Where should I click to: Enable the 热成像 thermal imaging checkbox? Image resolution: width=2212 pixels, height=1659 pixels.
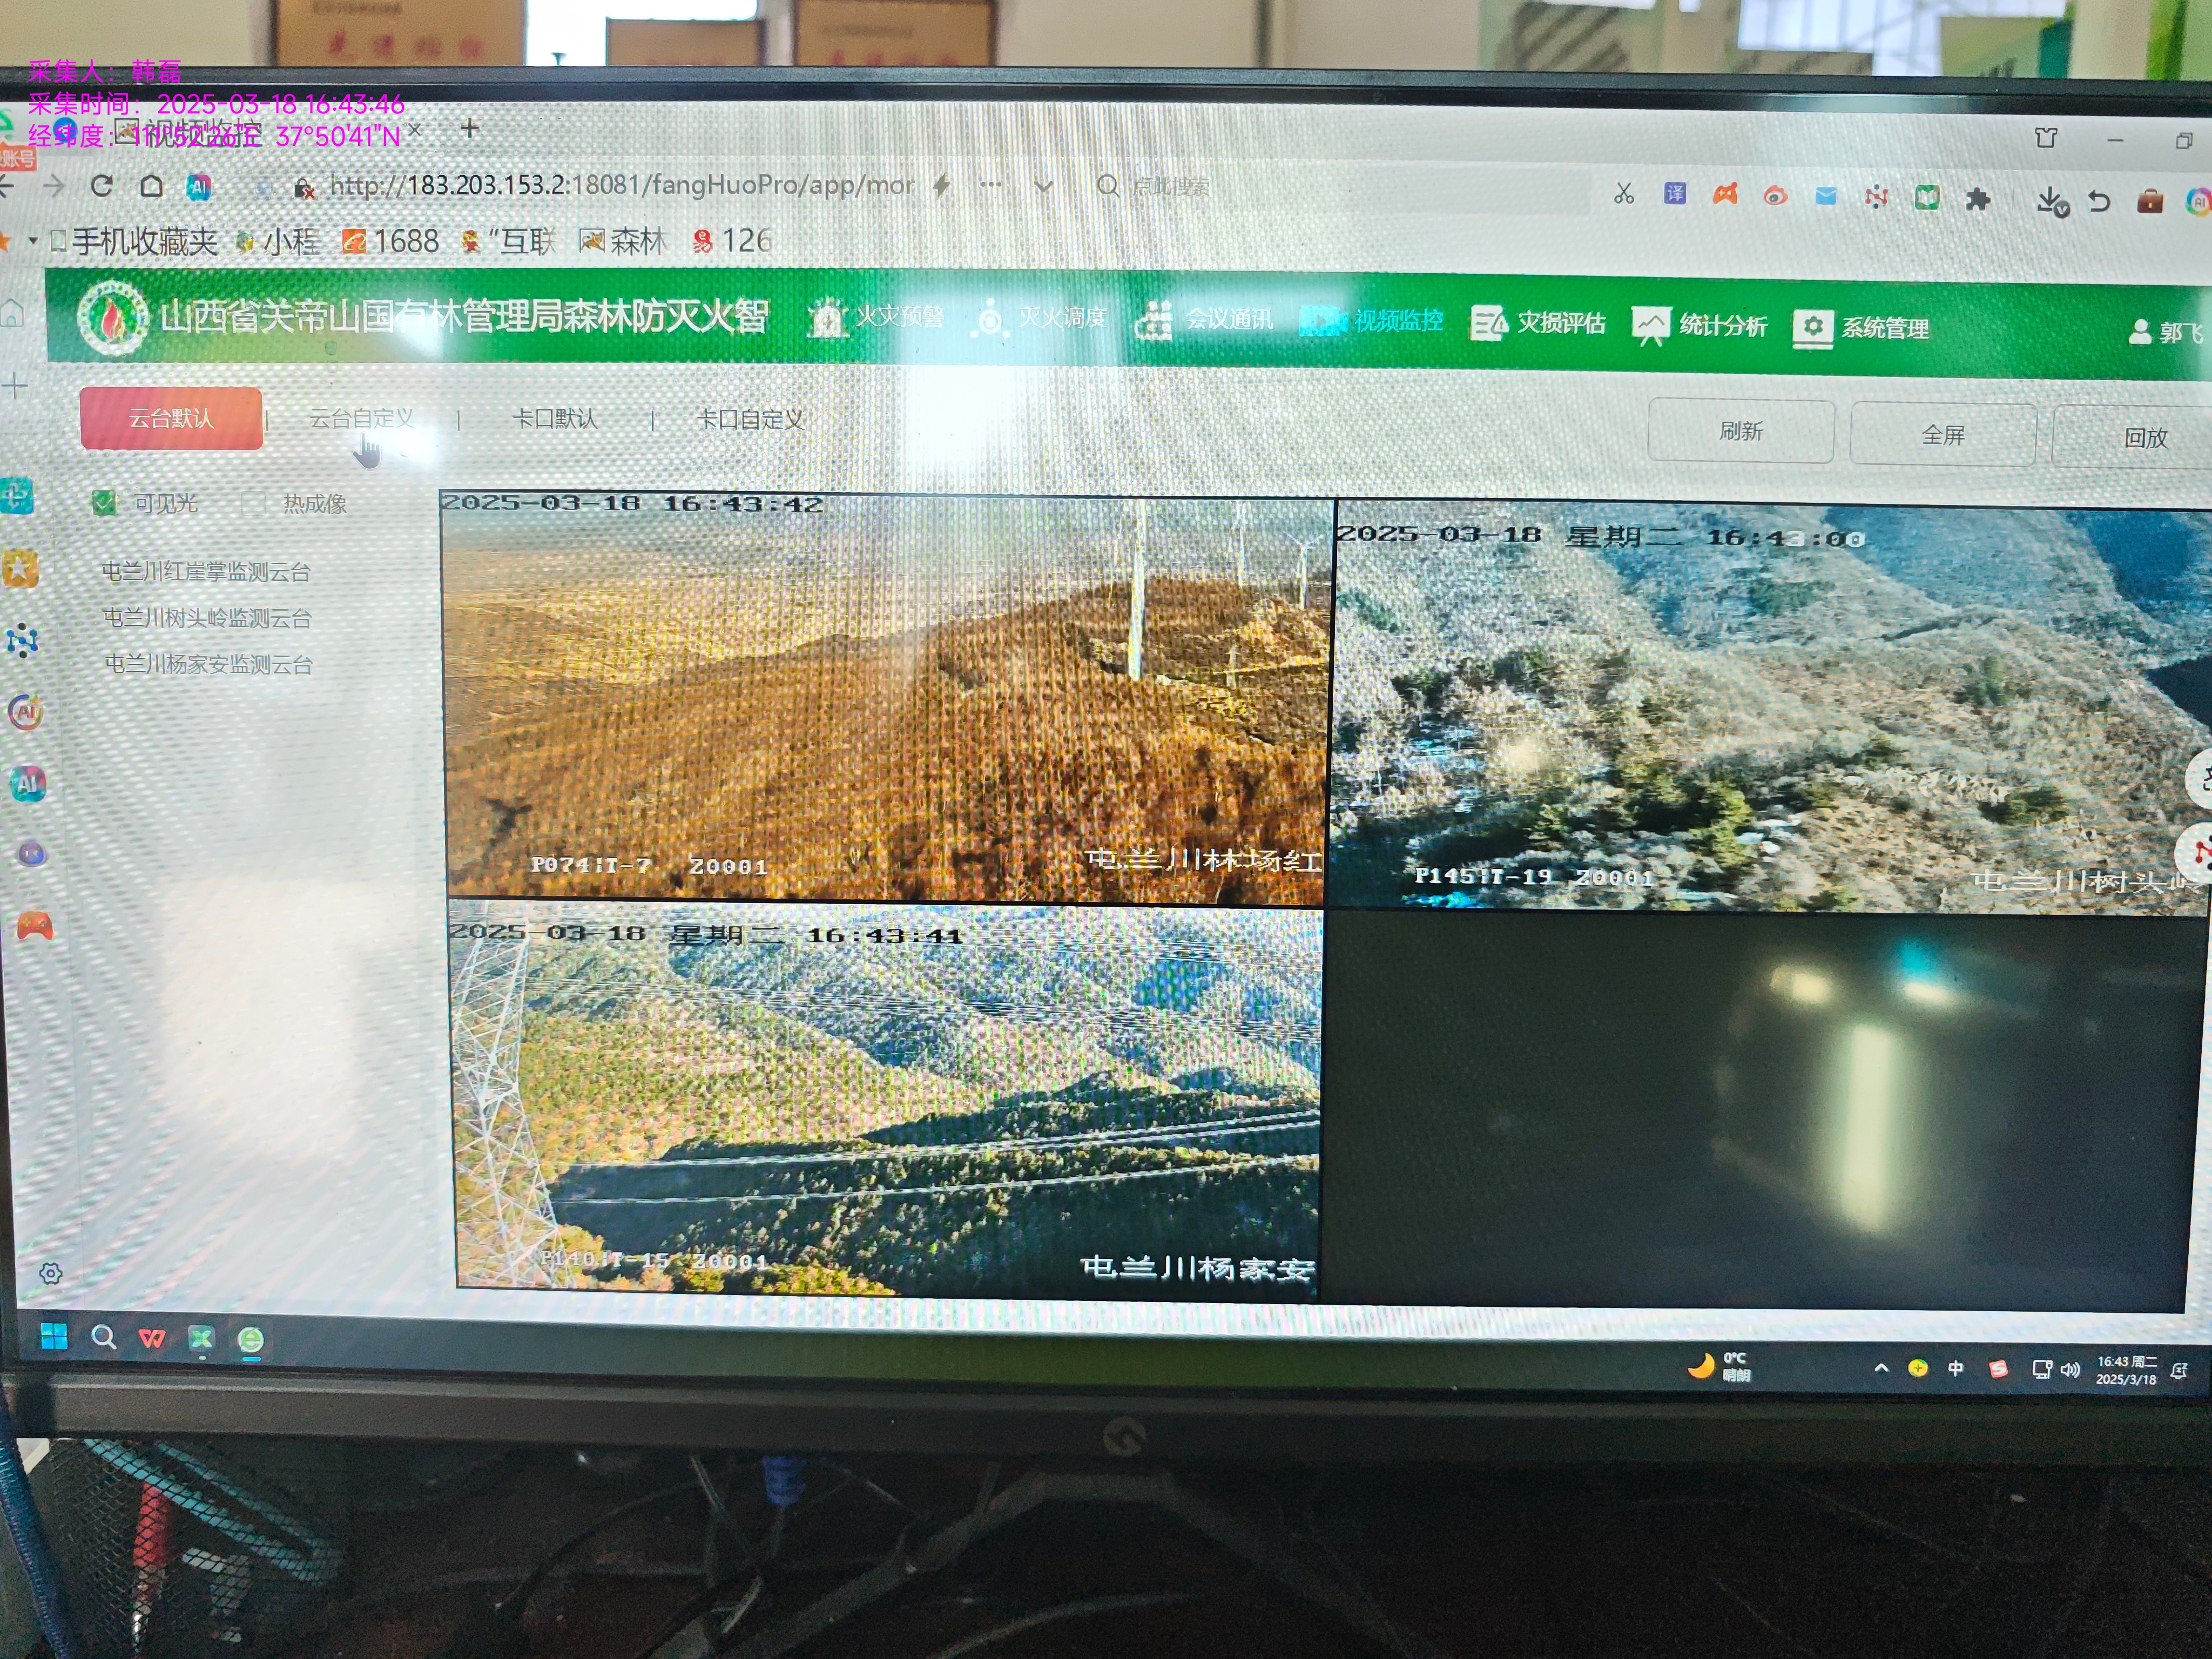click(253, 503)
